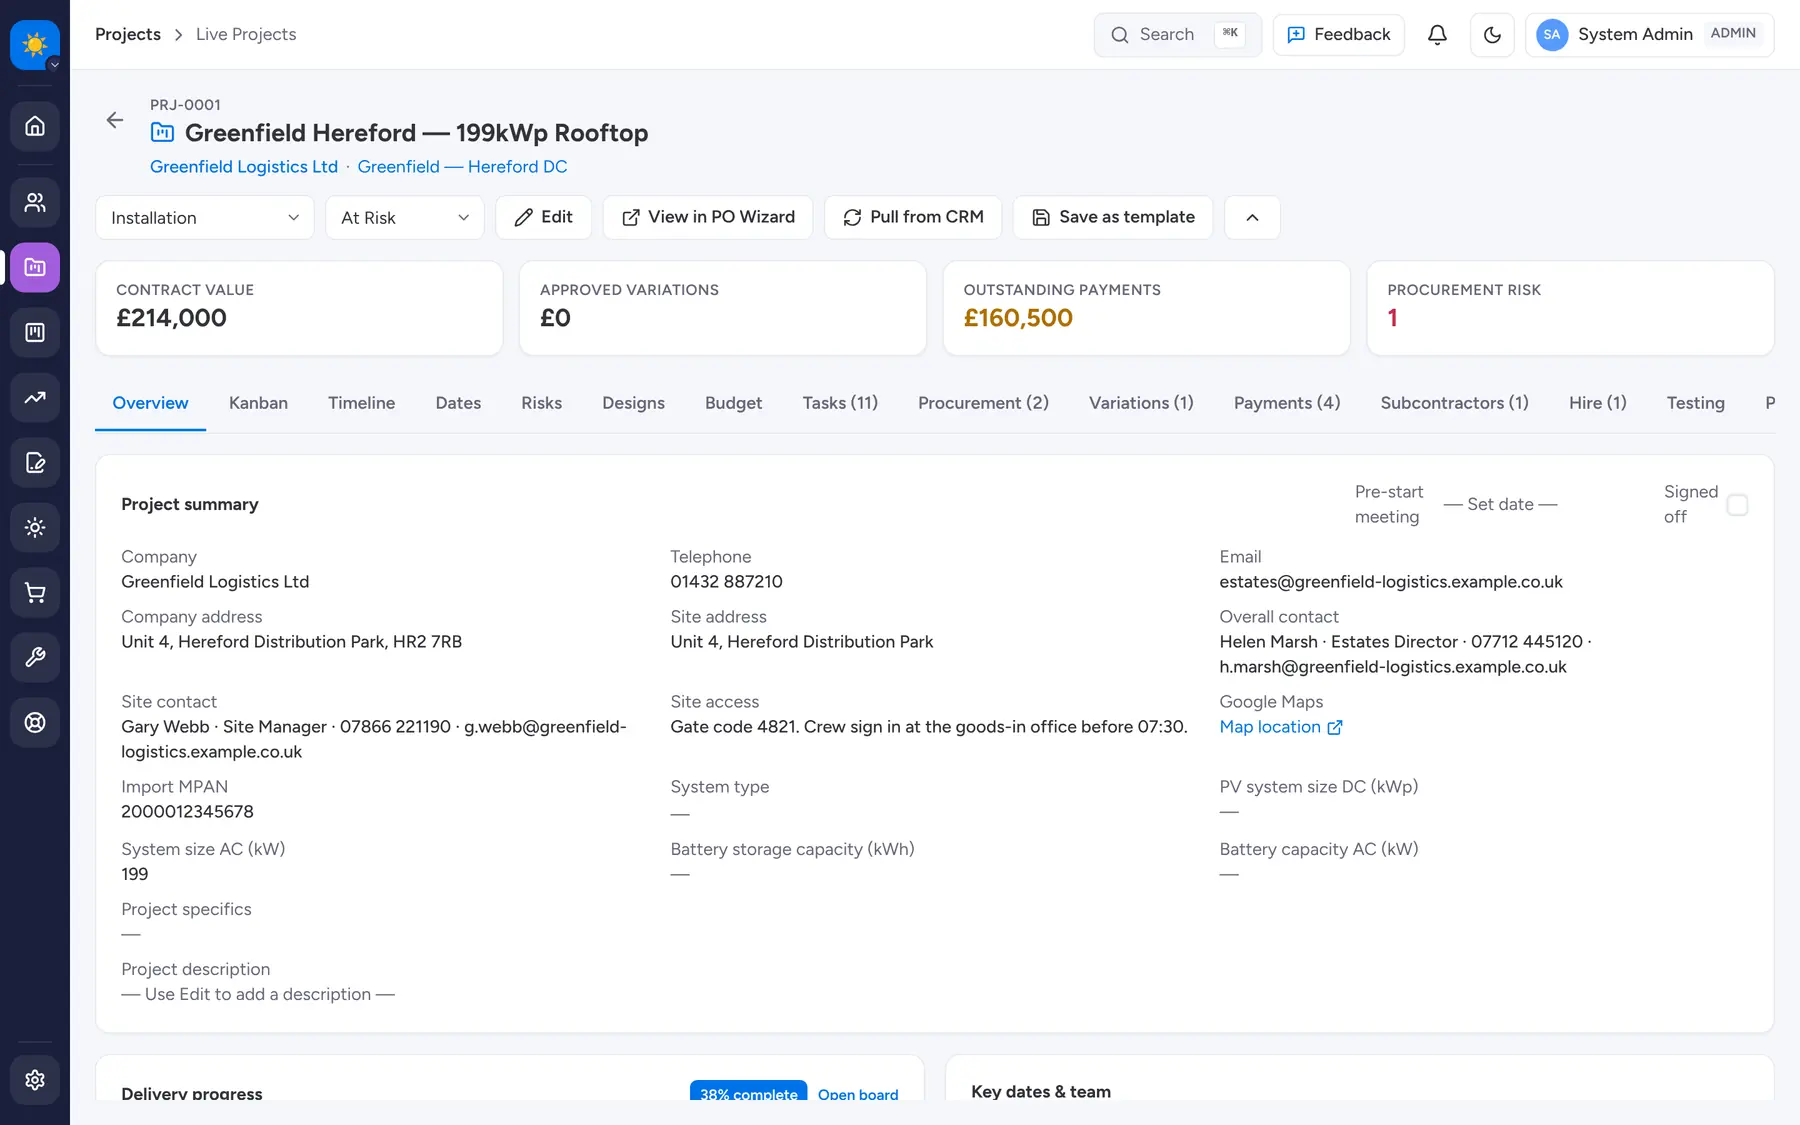Select the highlighted Projects sidebar icon
Viewport: 1800px width, 1125px height.
click(x=35, y=267)
